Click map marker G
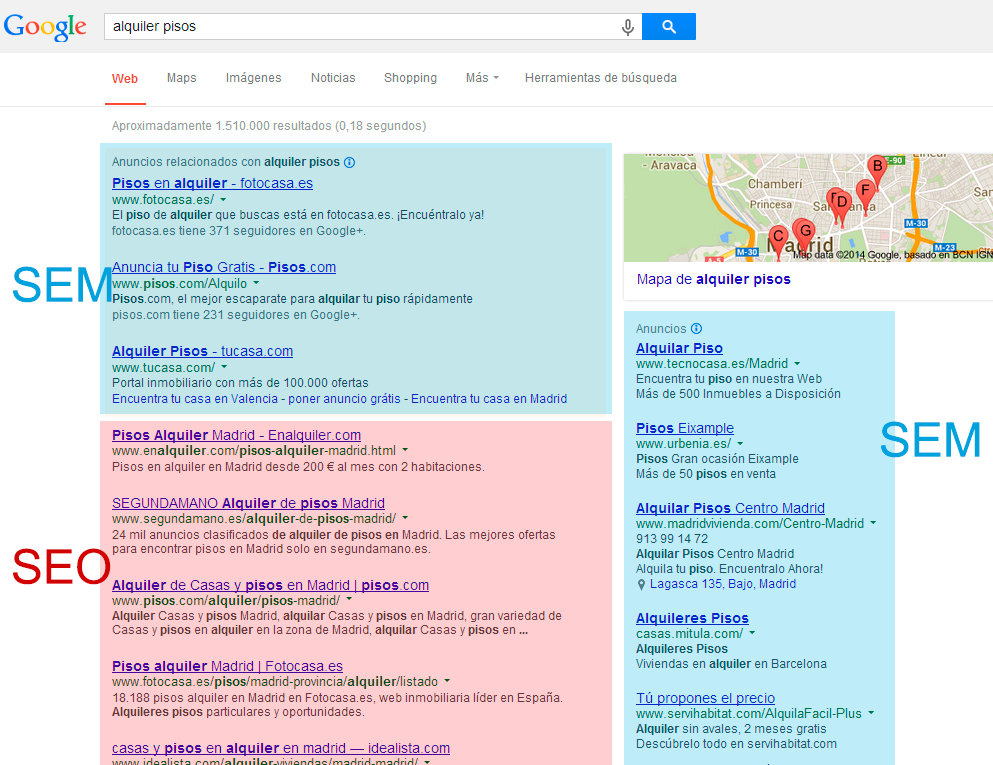Screen dimensions: 993x765 click(x=805, y=234)
